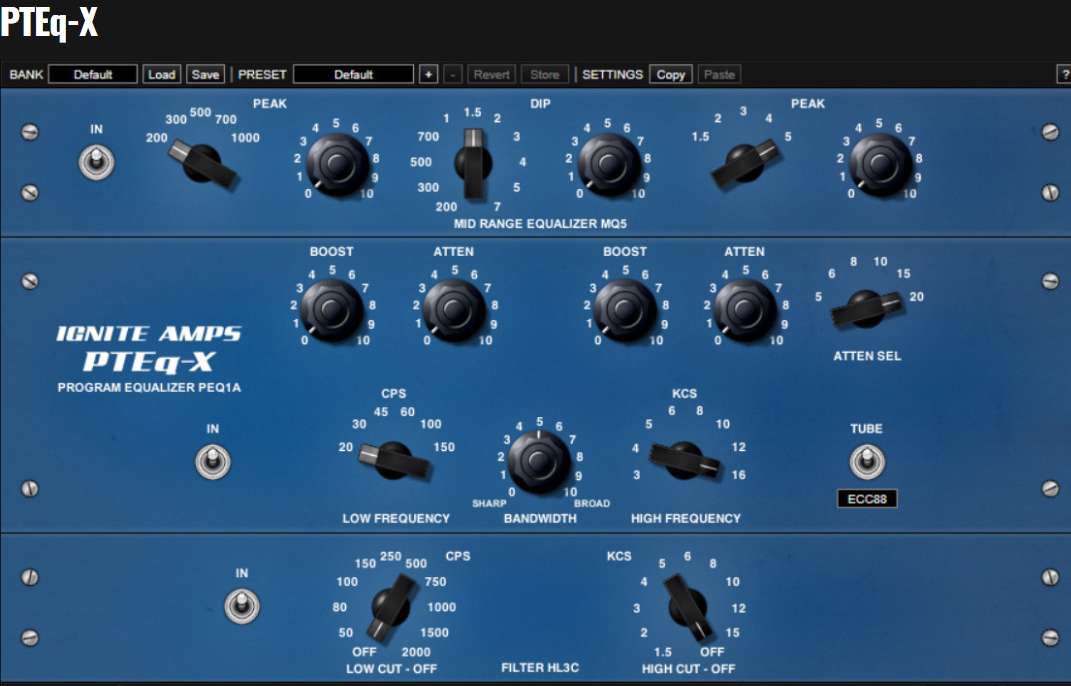Click the minus preset button
The height and width of the screenshot is (686, 1071).
pos(452,74)
